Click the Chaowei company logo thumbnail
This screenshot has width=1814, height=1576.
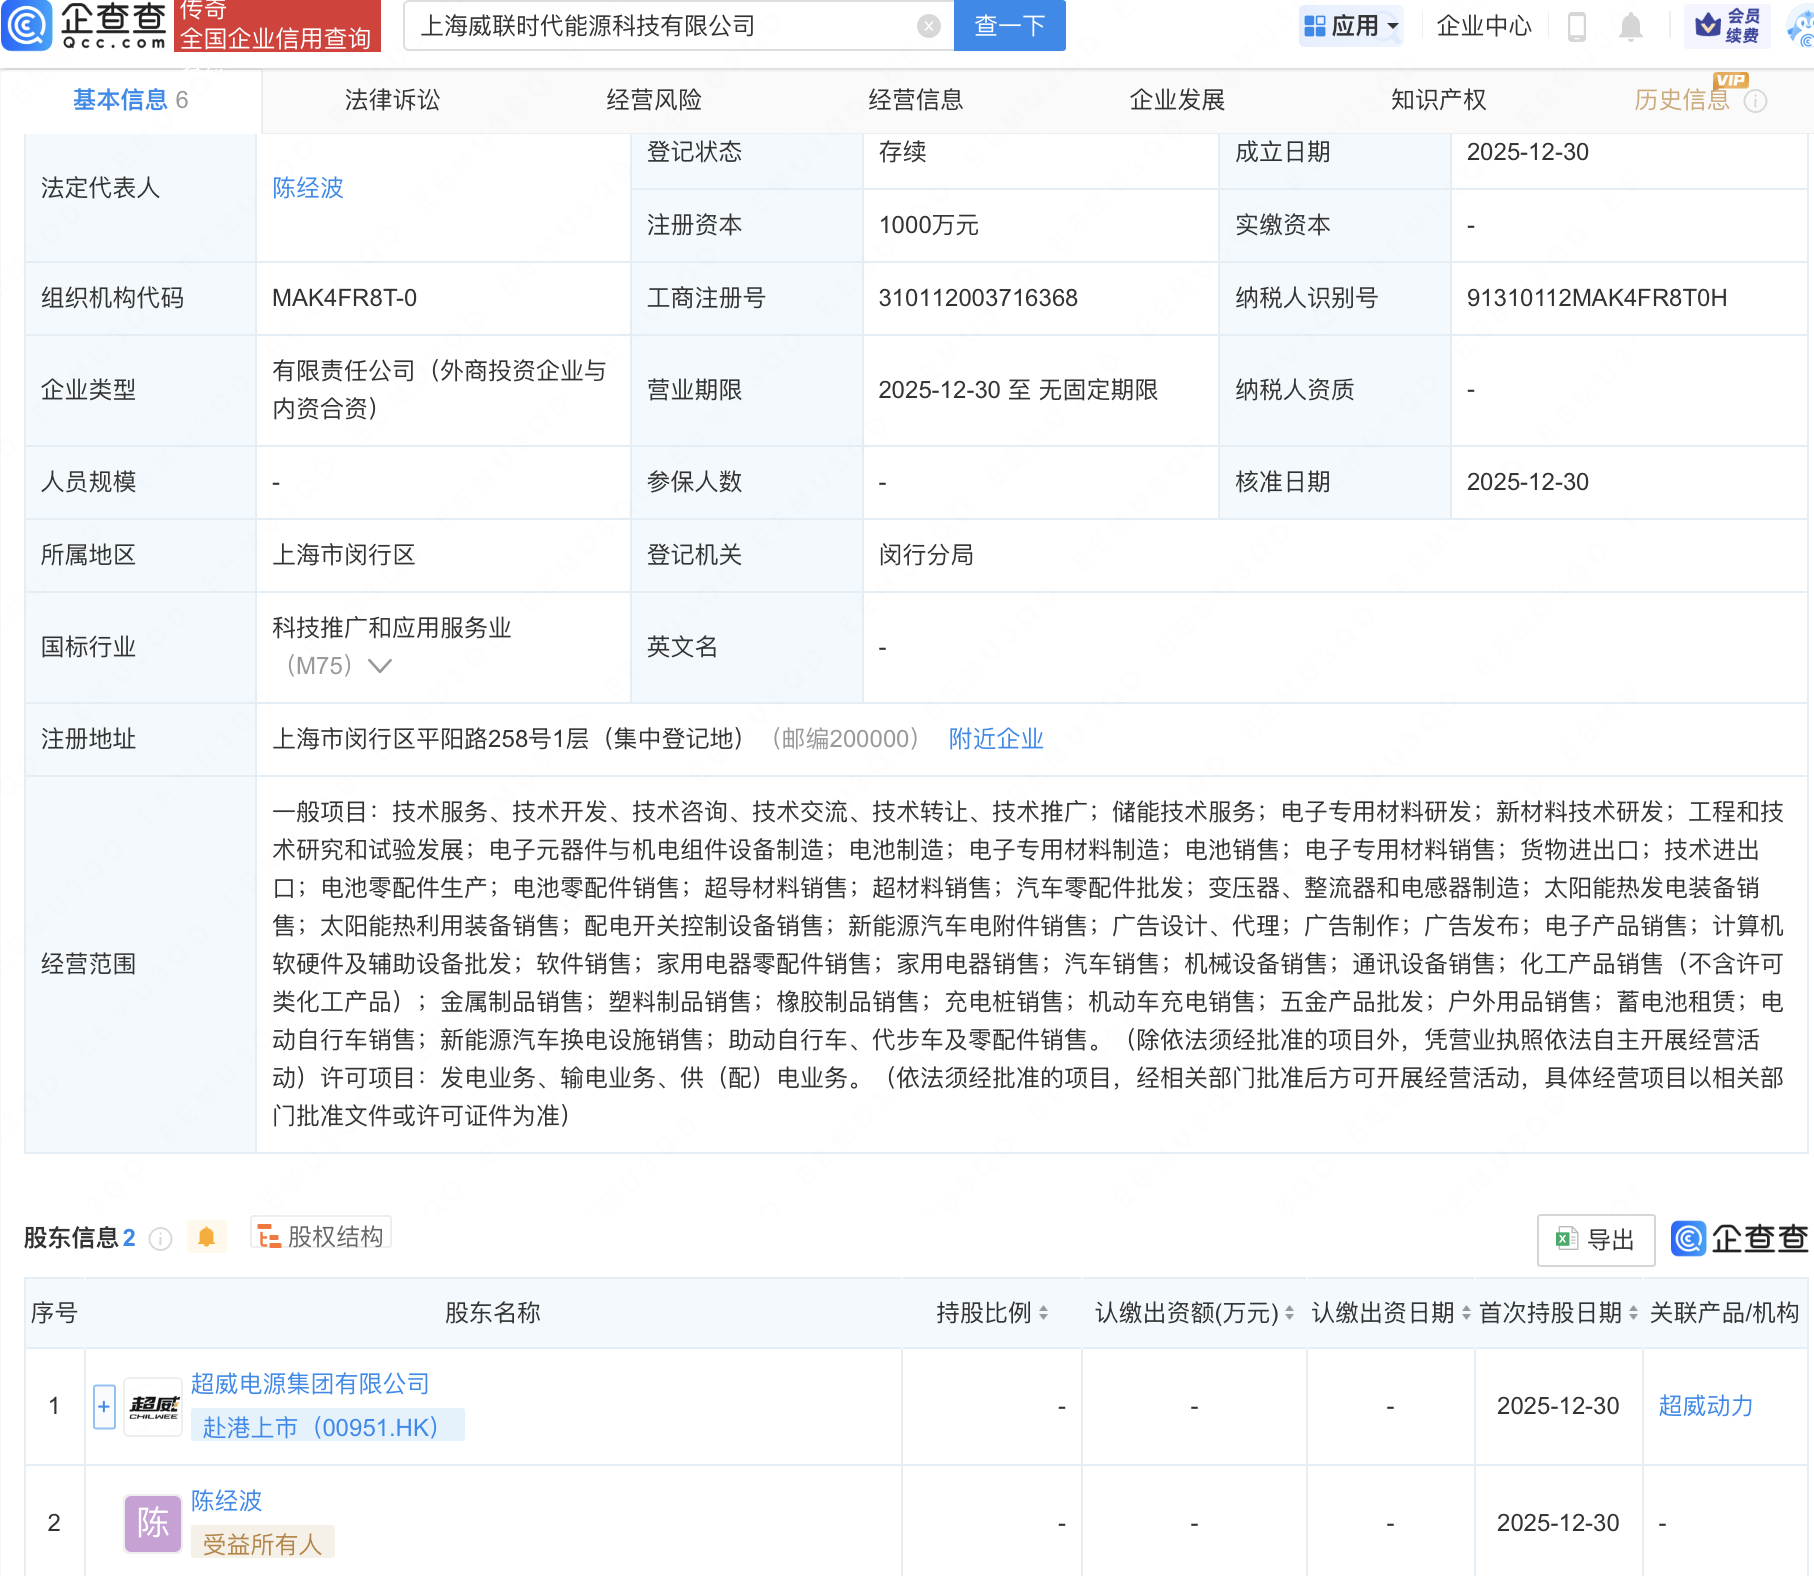coord(153,1407)
